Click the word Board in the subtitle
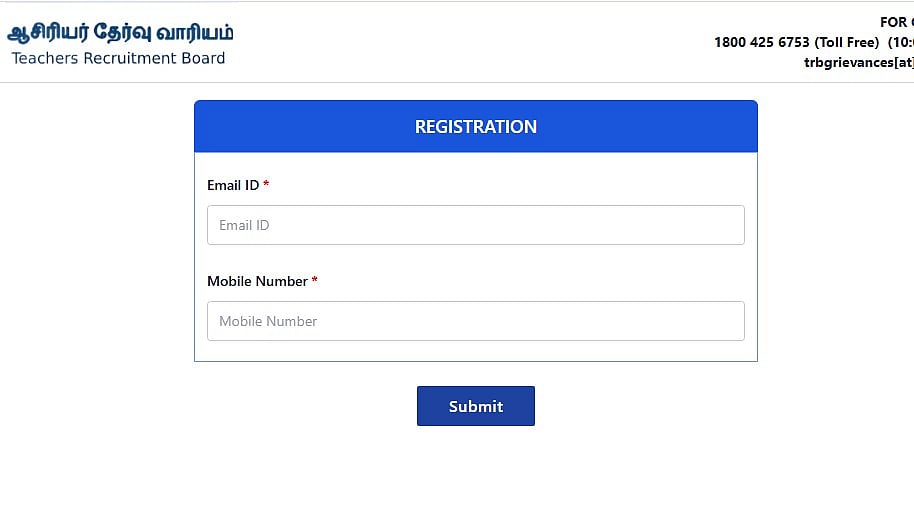 click(x=205, y=58)
